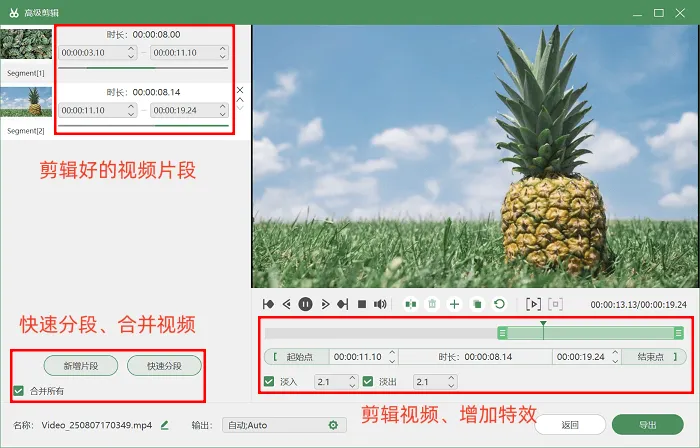Stop playback with the square stop icon
This screenshot has width=700, height=448.
pyautogui.click(x=362, y=304)
